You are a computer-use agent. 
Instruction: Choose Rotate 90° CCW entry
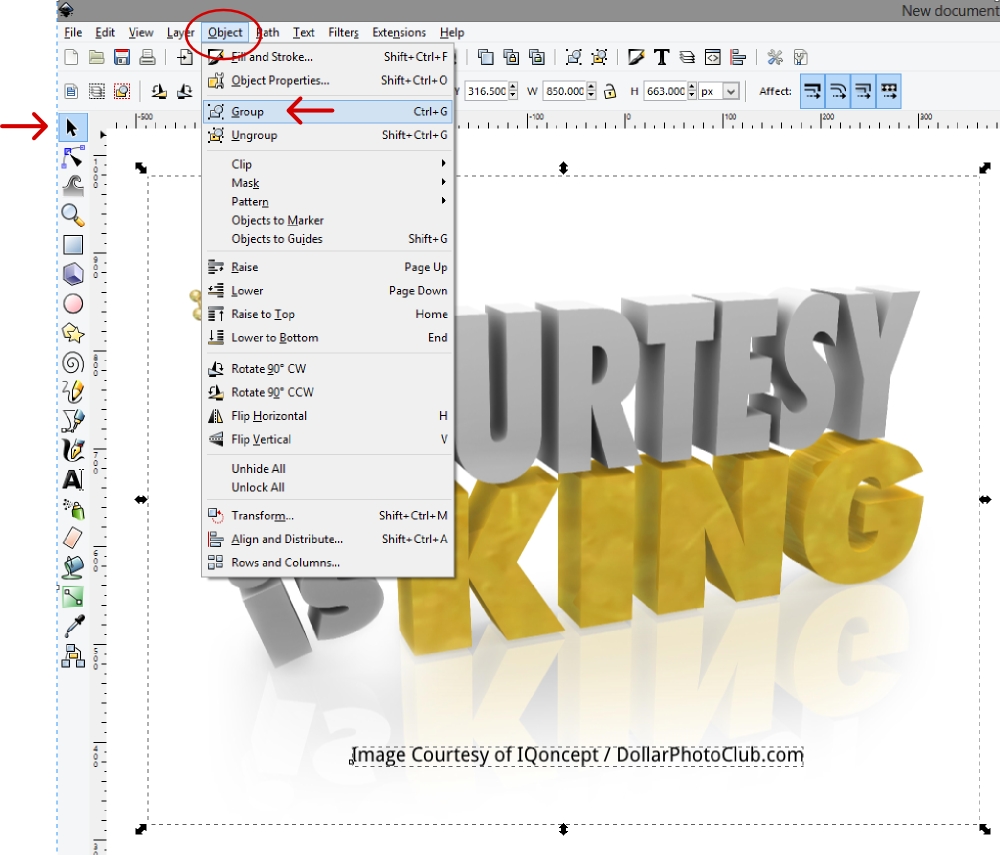tap(328, 392)
